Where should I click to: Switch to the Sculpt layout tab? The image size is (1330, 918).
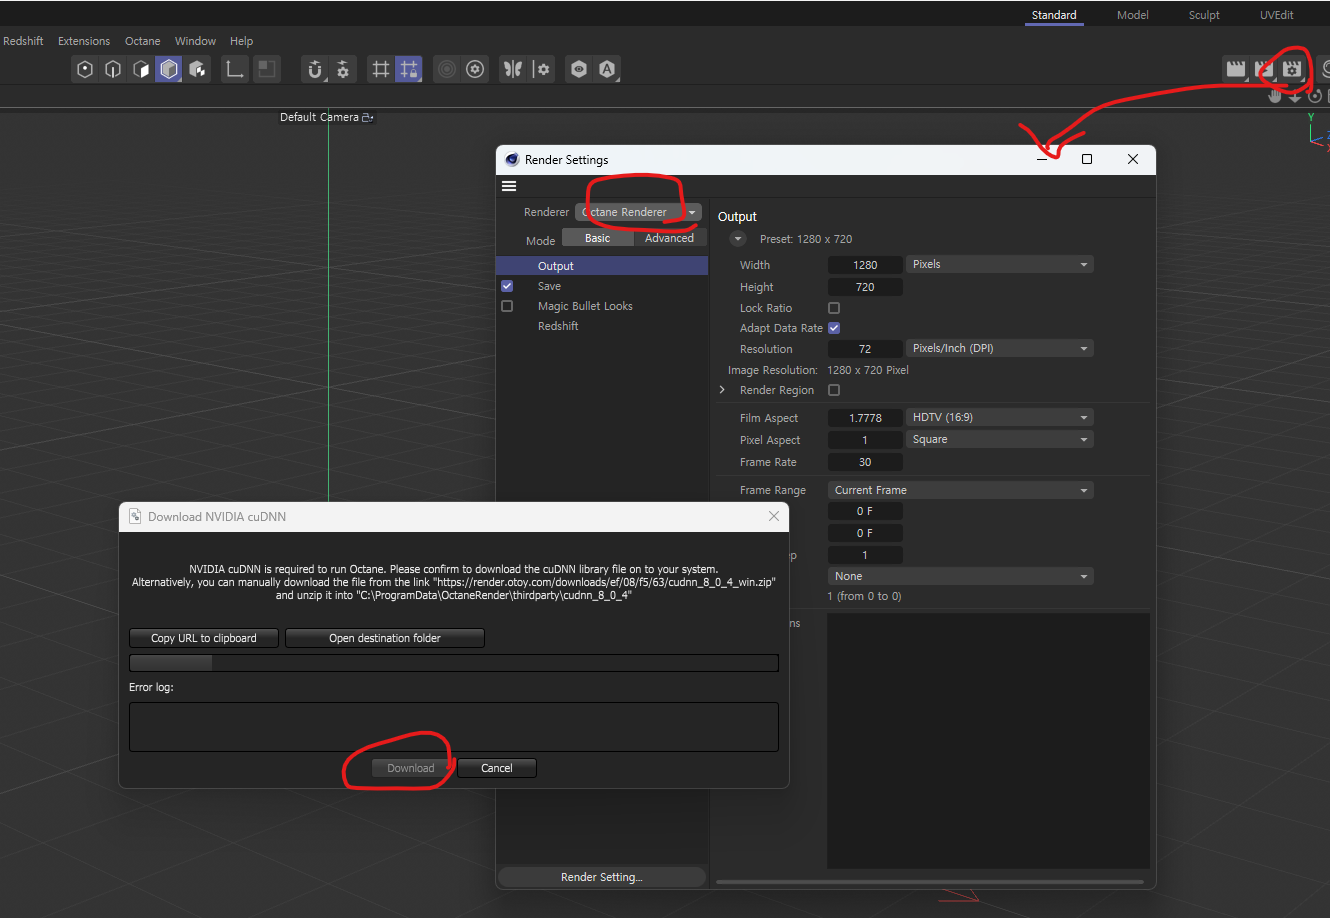pos(1204,15)
